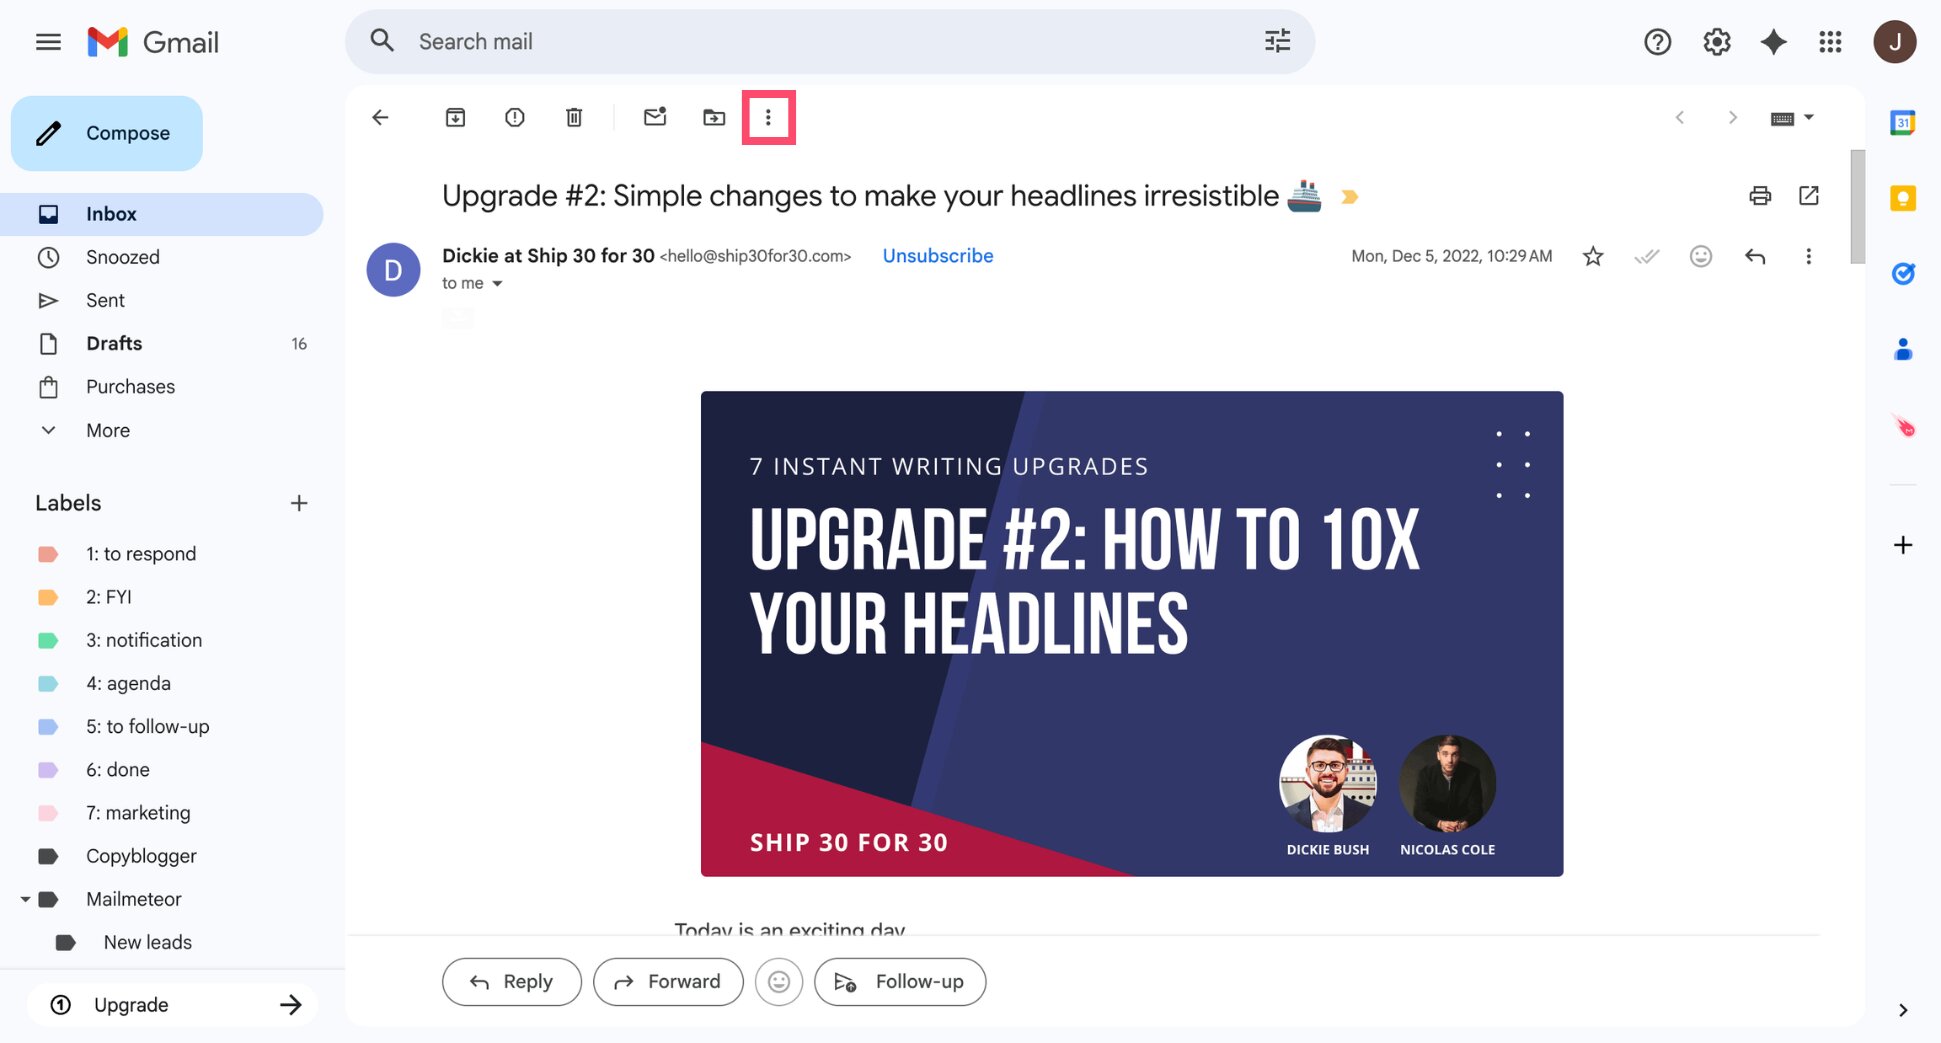Move the email to another folder
Image resolution: width=1941 pixels, height=1043 pixels.
pyautogui.click(x=714, y=117)
